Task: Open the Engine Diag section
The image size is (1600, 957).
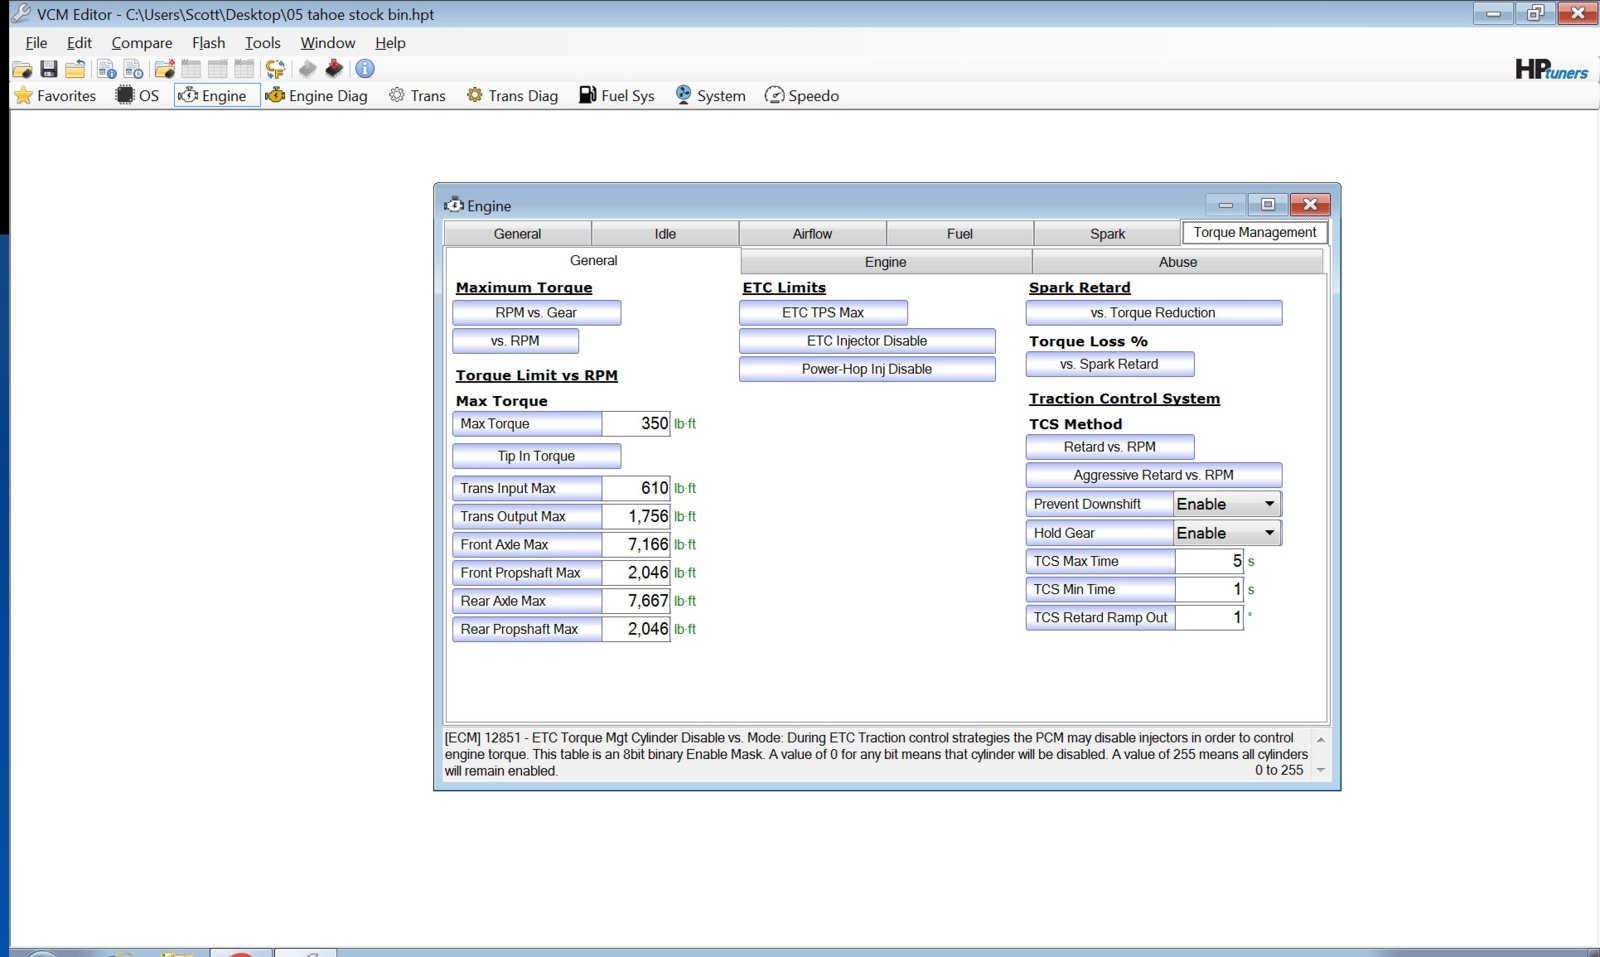Action: [x=316, y=96]
